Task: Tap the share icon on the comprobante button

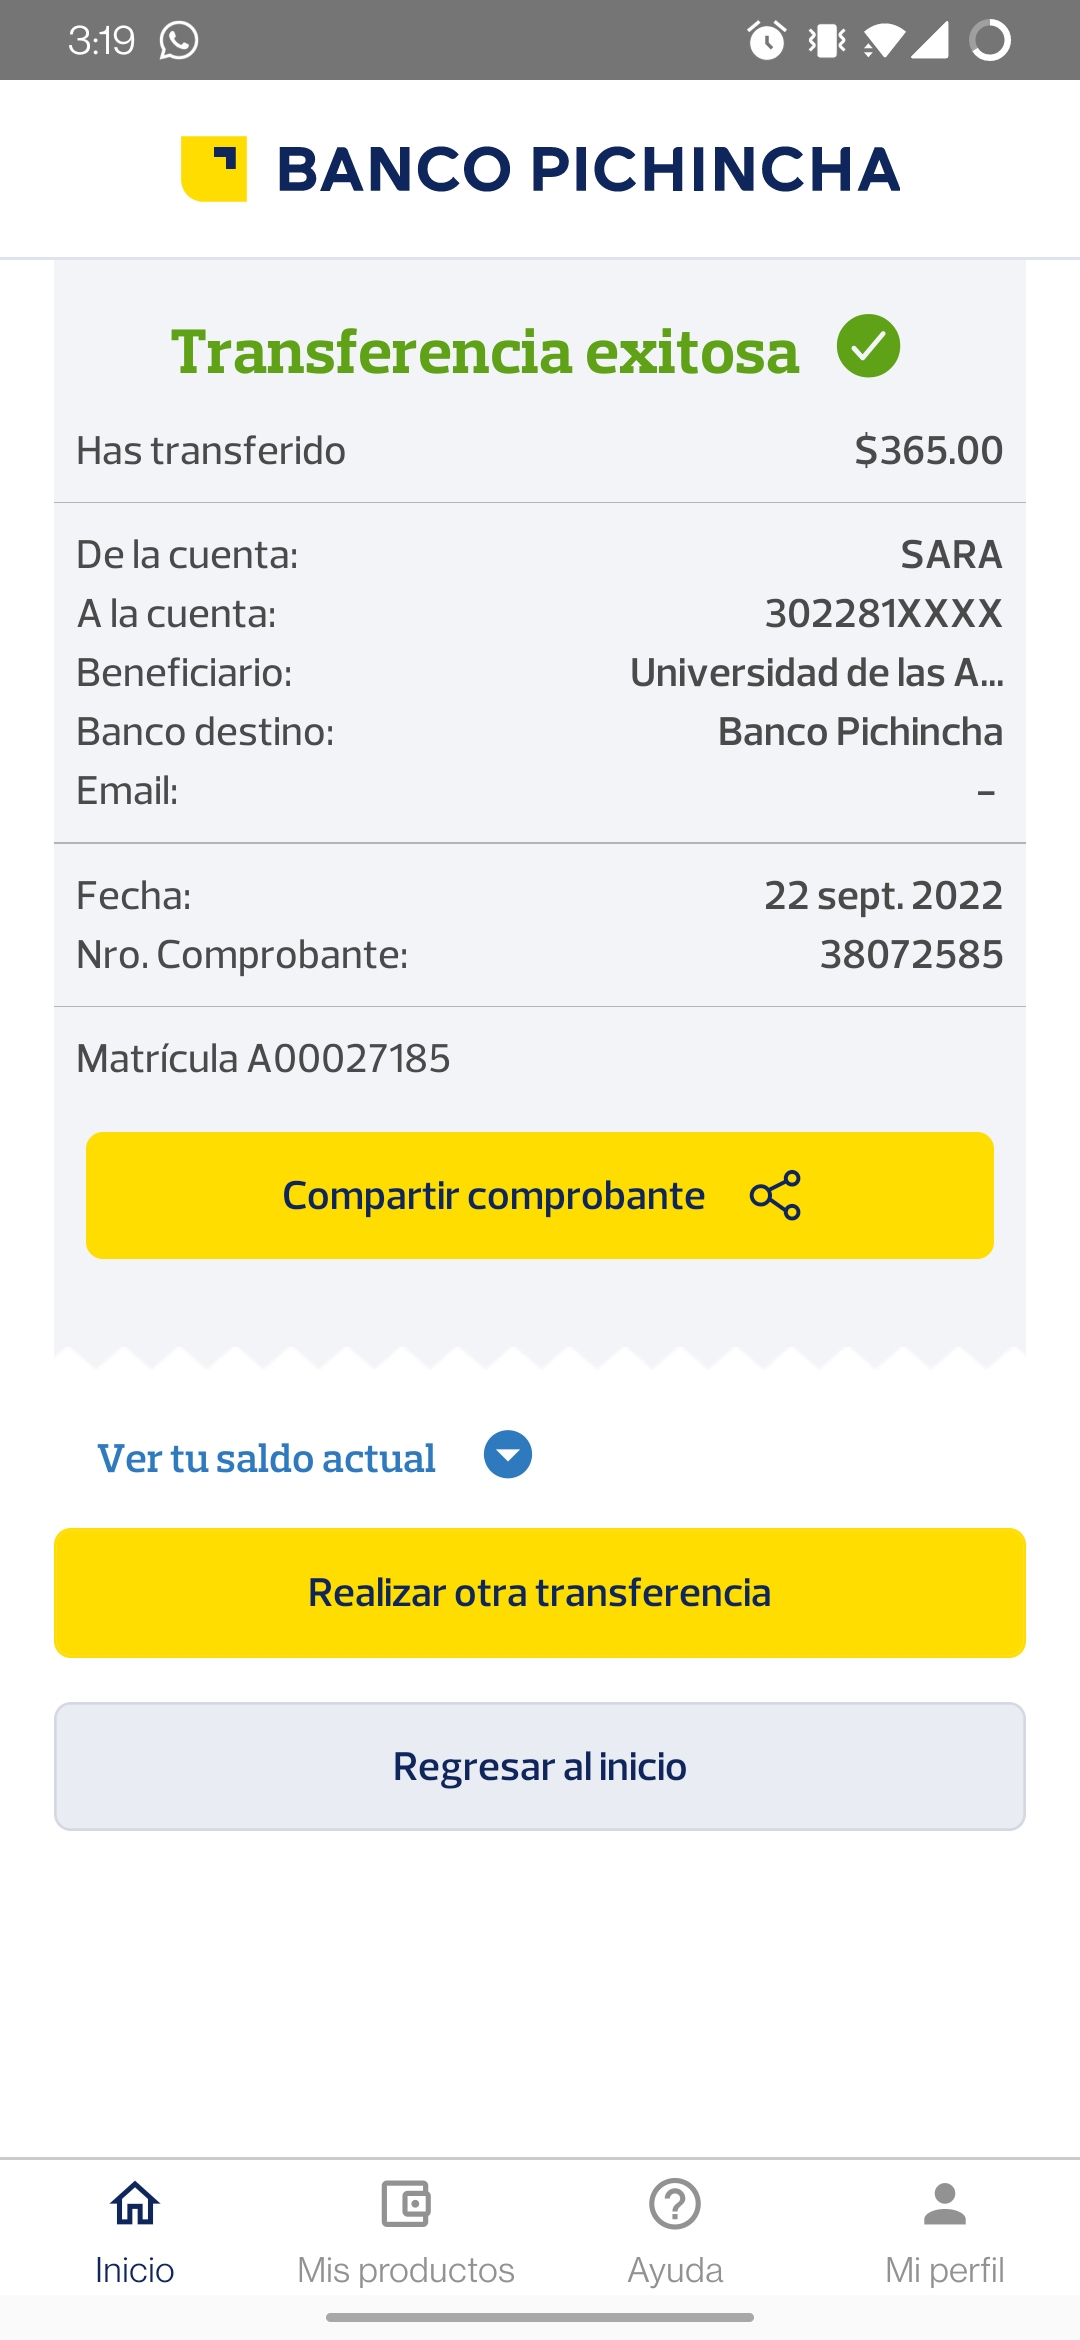Action: coord(775,1195)
